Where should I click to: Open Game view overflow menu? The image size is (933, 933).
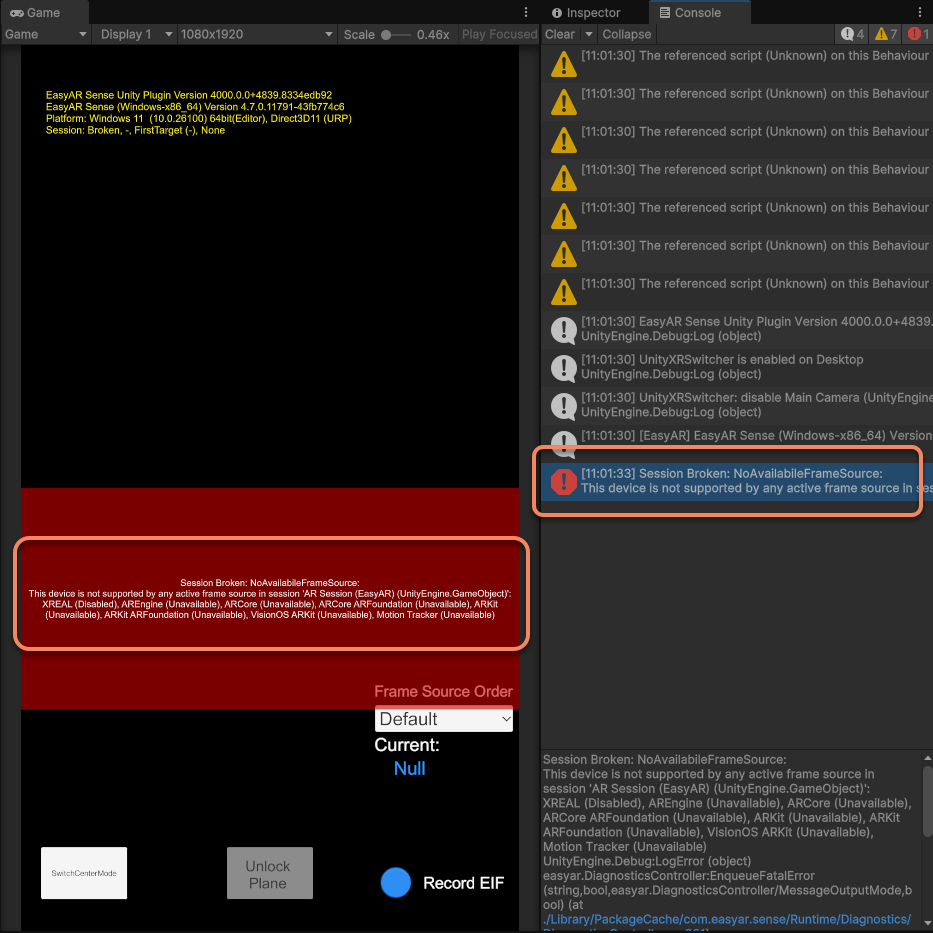[x=525, y=11]
